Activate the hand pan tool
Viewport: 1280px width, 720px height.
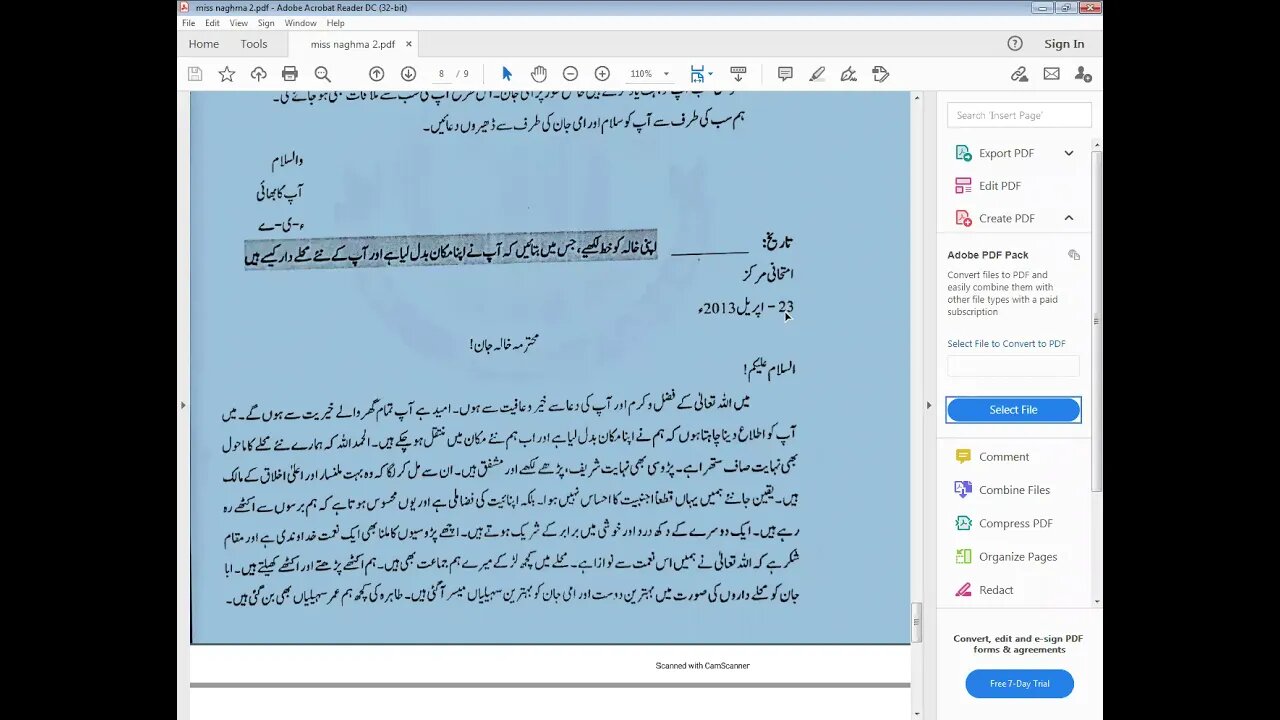tap(538, 74)
